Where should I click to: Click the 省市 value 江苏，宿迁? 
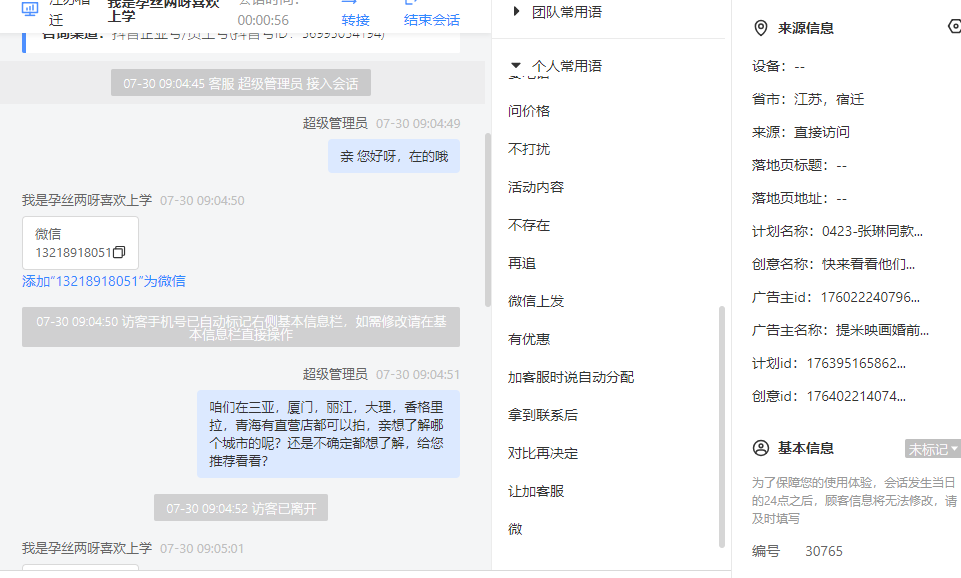tap(829, 99)
